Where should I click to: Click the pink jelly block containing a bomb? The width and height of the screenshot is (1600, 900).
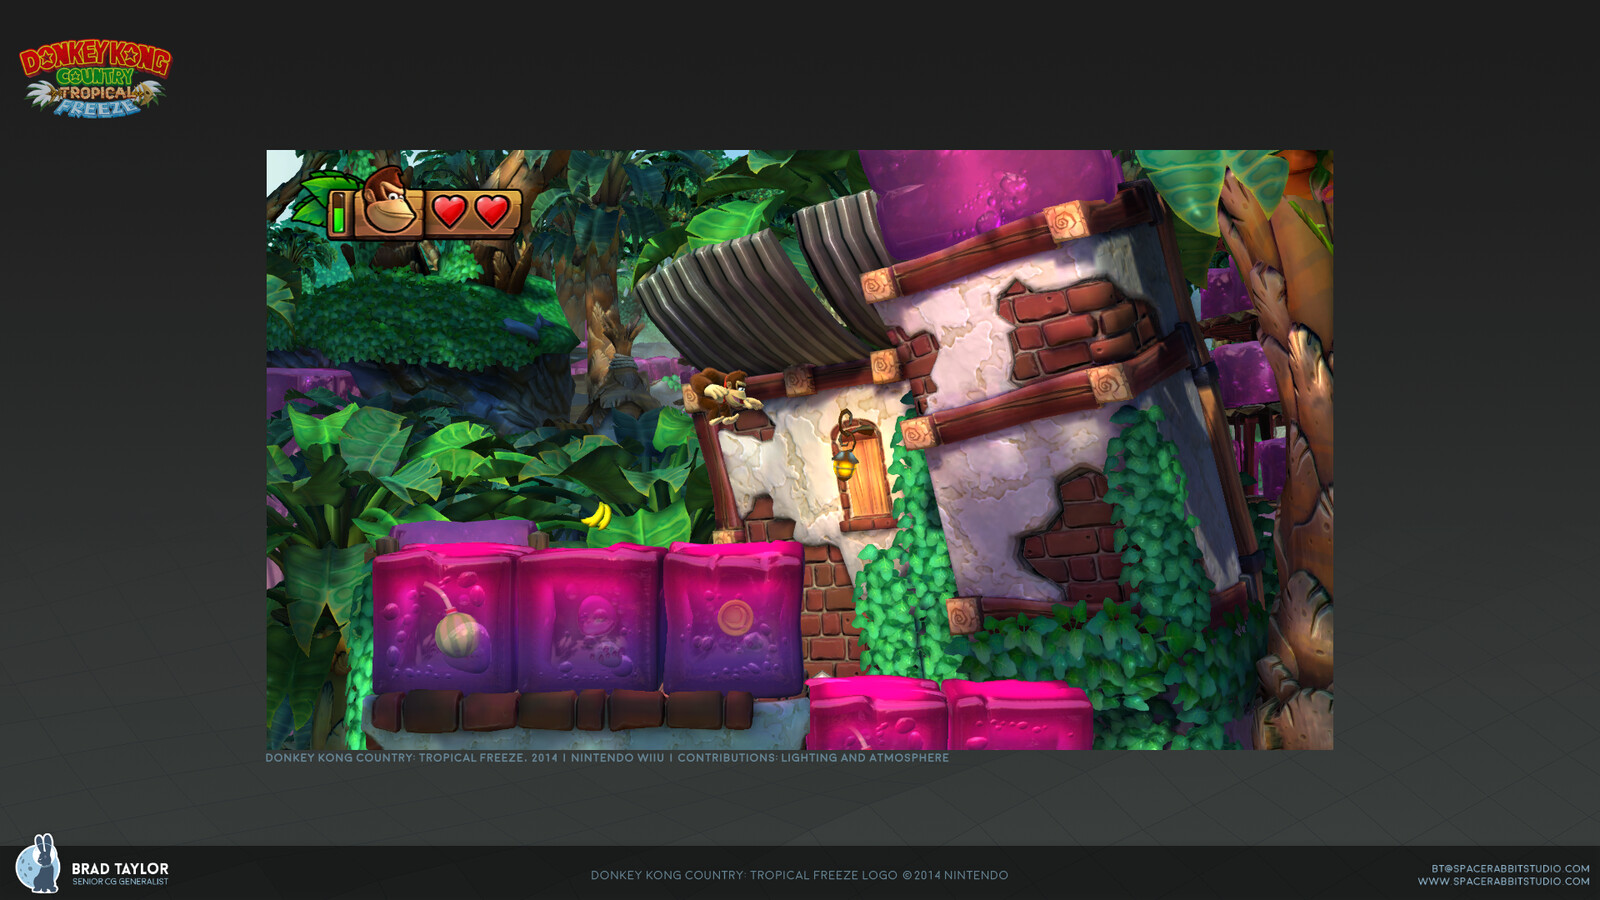pos(444,620)
